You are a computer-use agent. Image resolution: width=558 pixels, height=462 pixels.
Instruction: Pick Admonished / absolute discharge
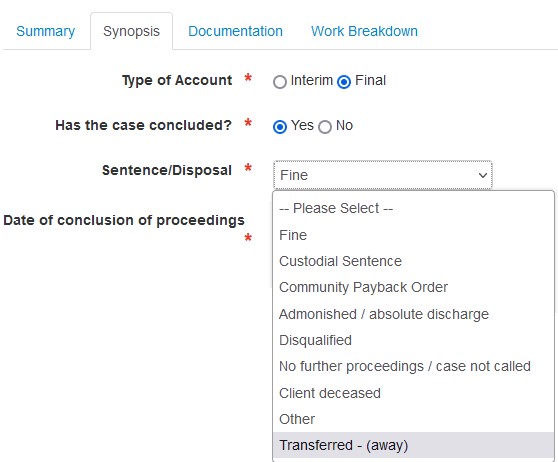click(414, 314)
